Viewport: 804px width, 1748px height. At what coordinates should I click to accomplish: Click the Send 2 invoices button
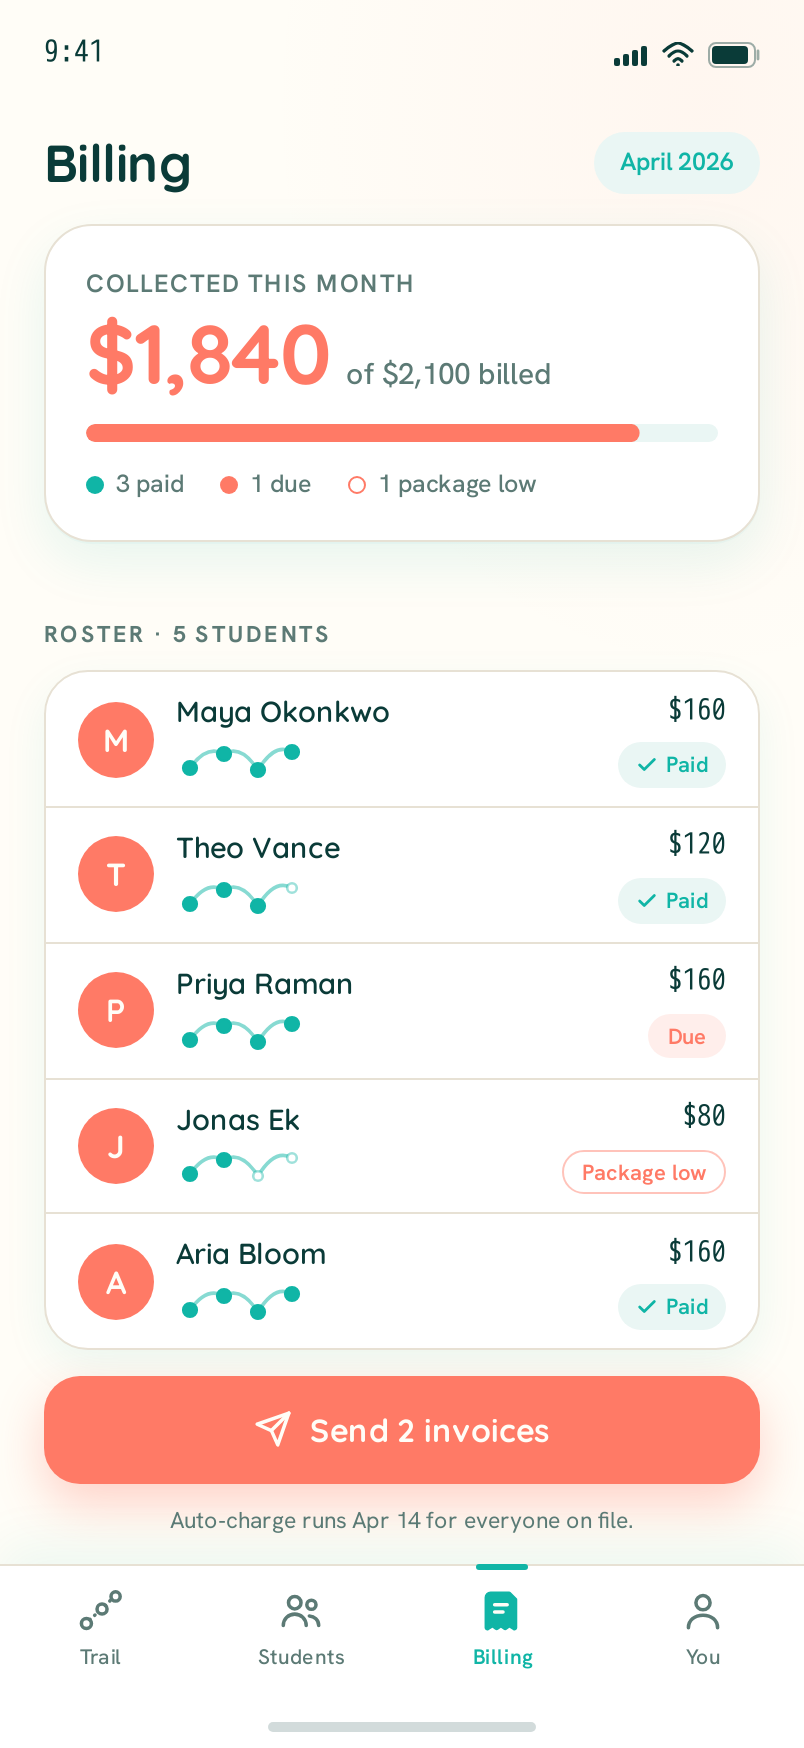pos(402,1430)
